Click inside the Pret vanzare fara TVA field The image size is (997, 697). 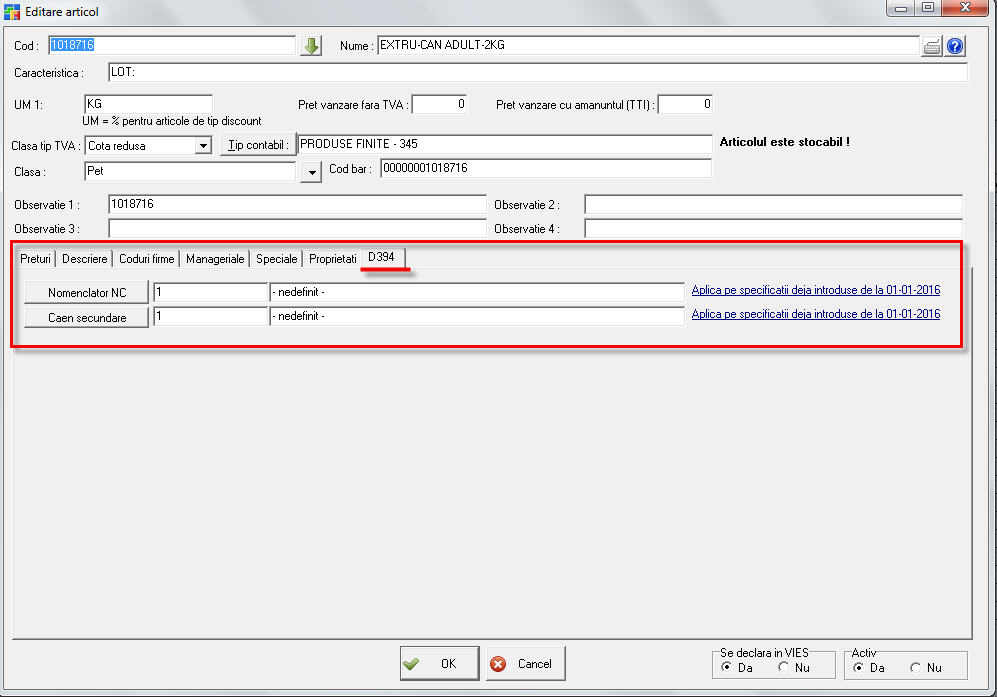click(439, 103)
